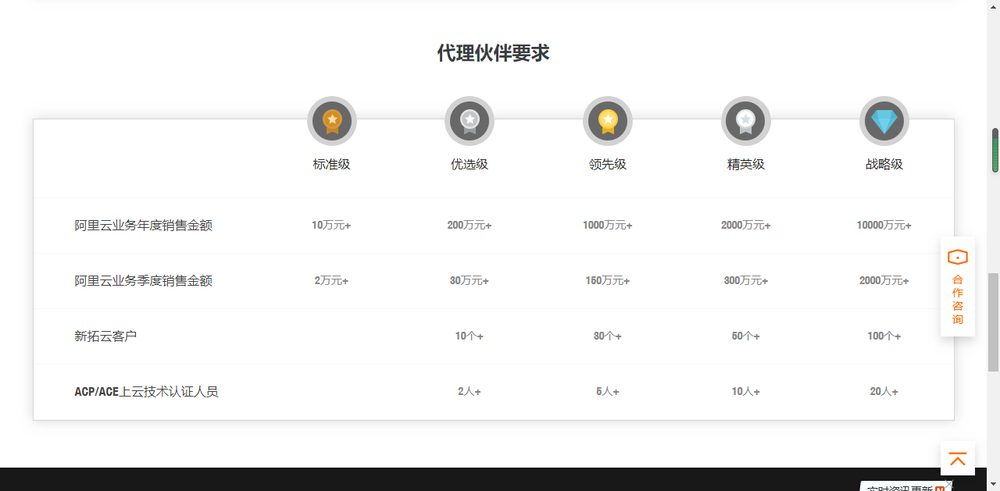Select the 优选级 column label
The width and height of the screenshot is (1000, 491).
coord(469,165)
